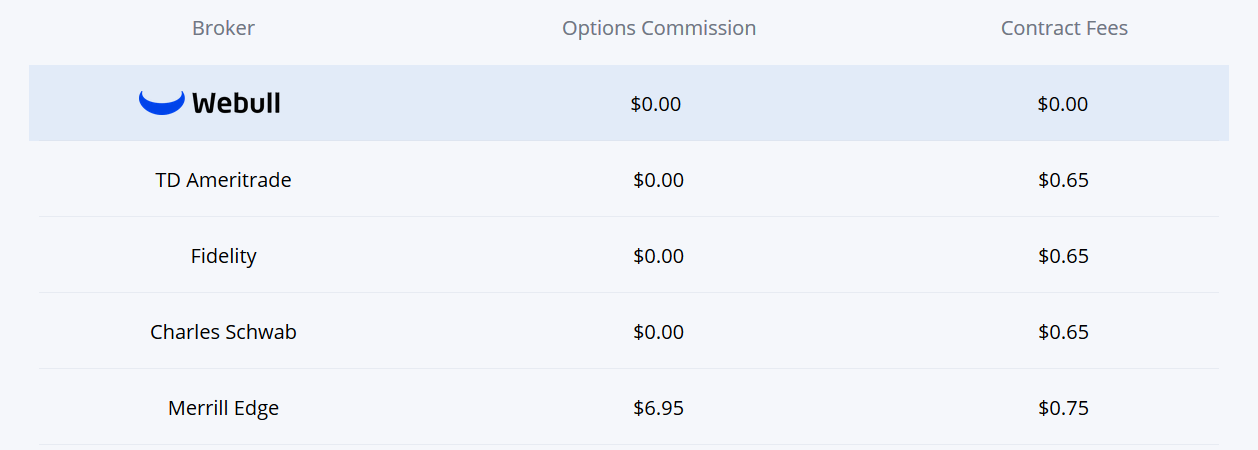Select the Broker column header
1258x450 pixels.
223,28
